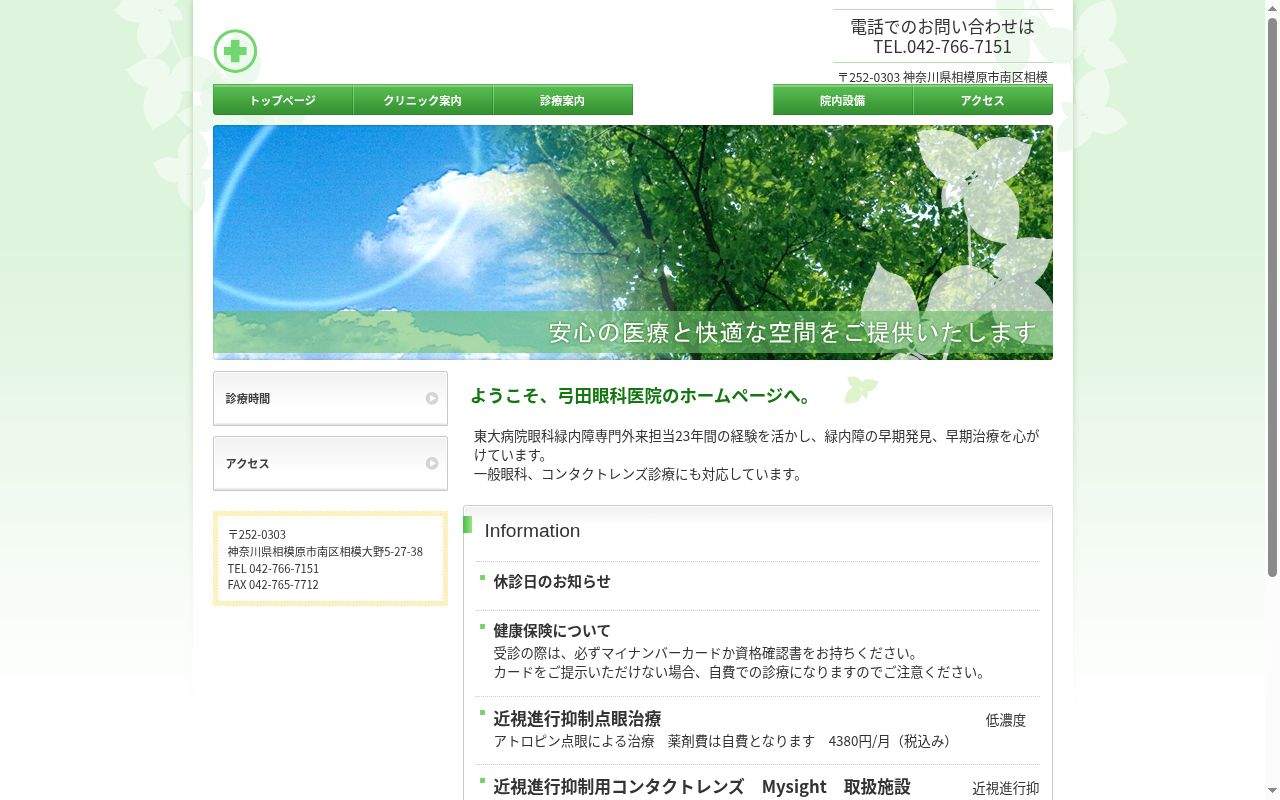Open the トップページ menu tab

coord(283,100)
